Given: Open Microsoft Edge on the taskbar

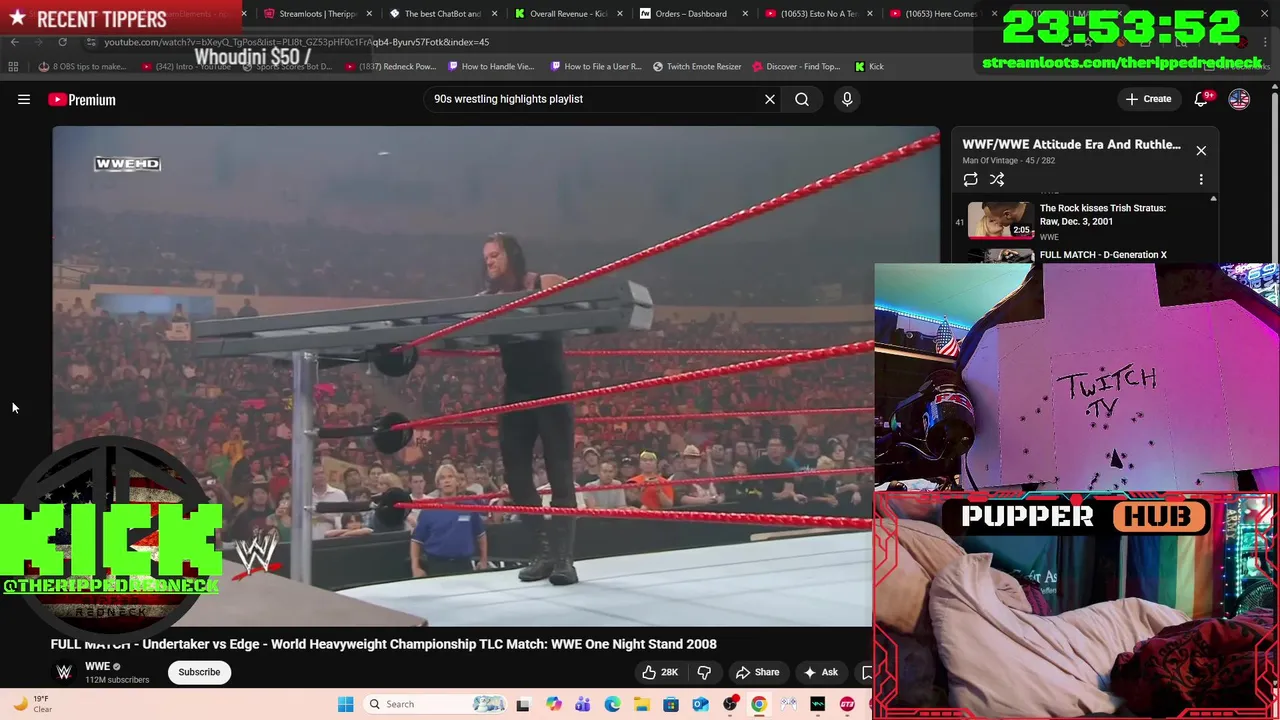Looking at the screenshot, I should 612,704.
